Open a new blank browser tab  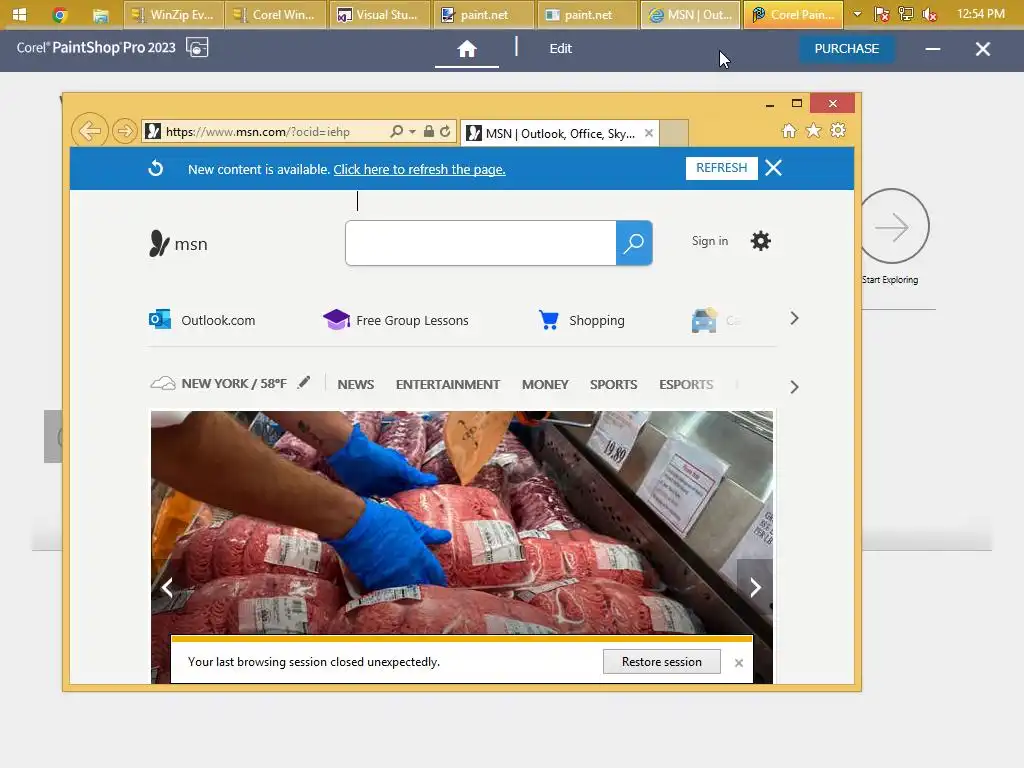tap(673, 133)
